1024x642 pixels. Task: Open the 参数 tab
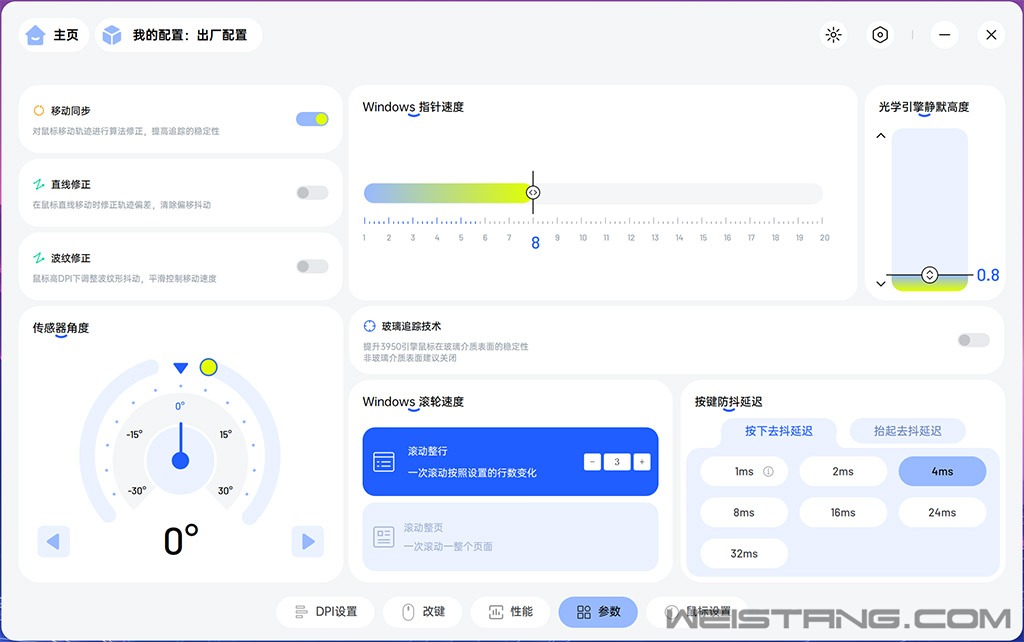click(598, 611)
